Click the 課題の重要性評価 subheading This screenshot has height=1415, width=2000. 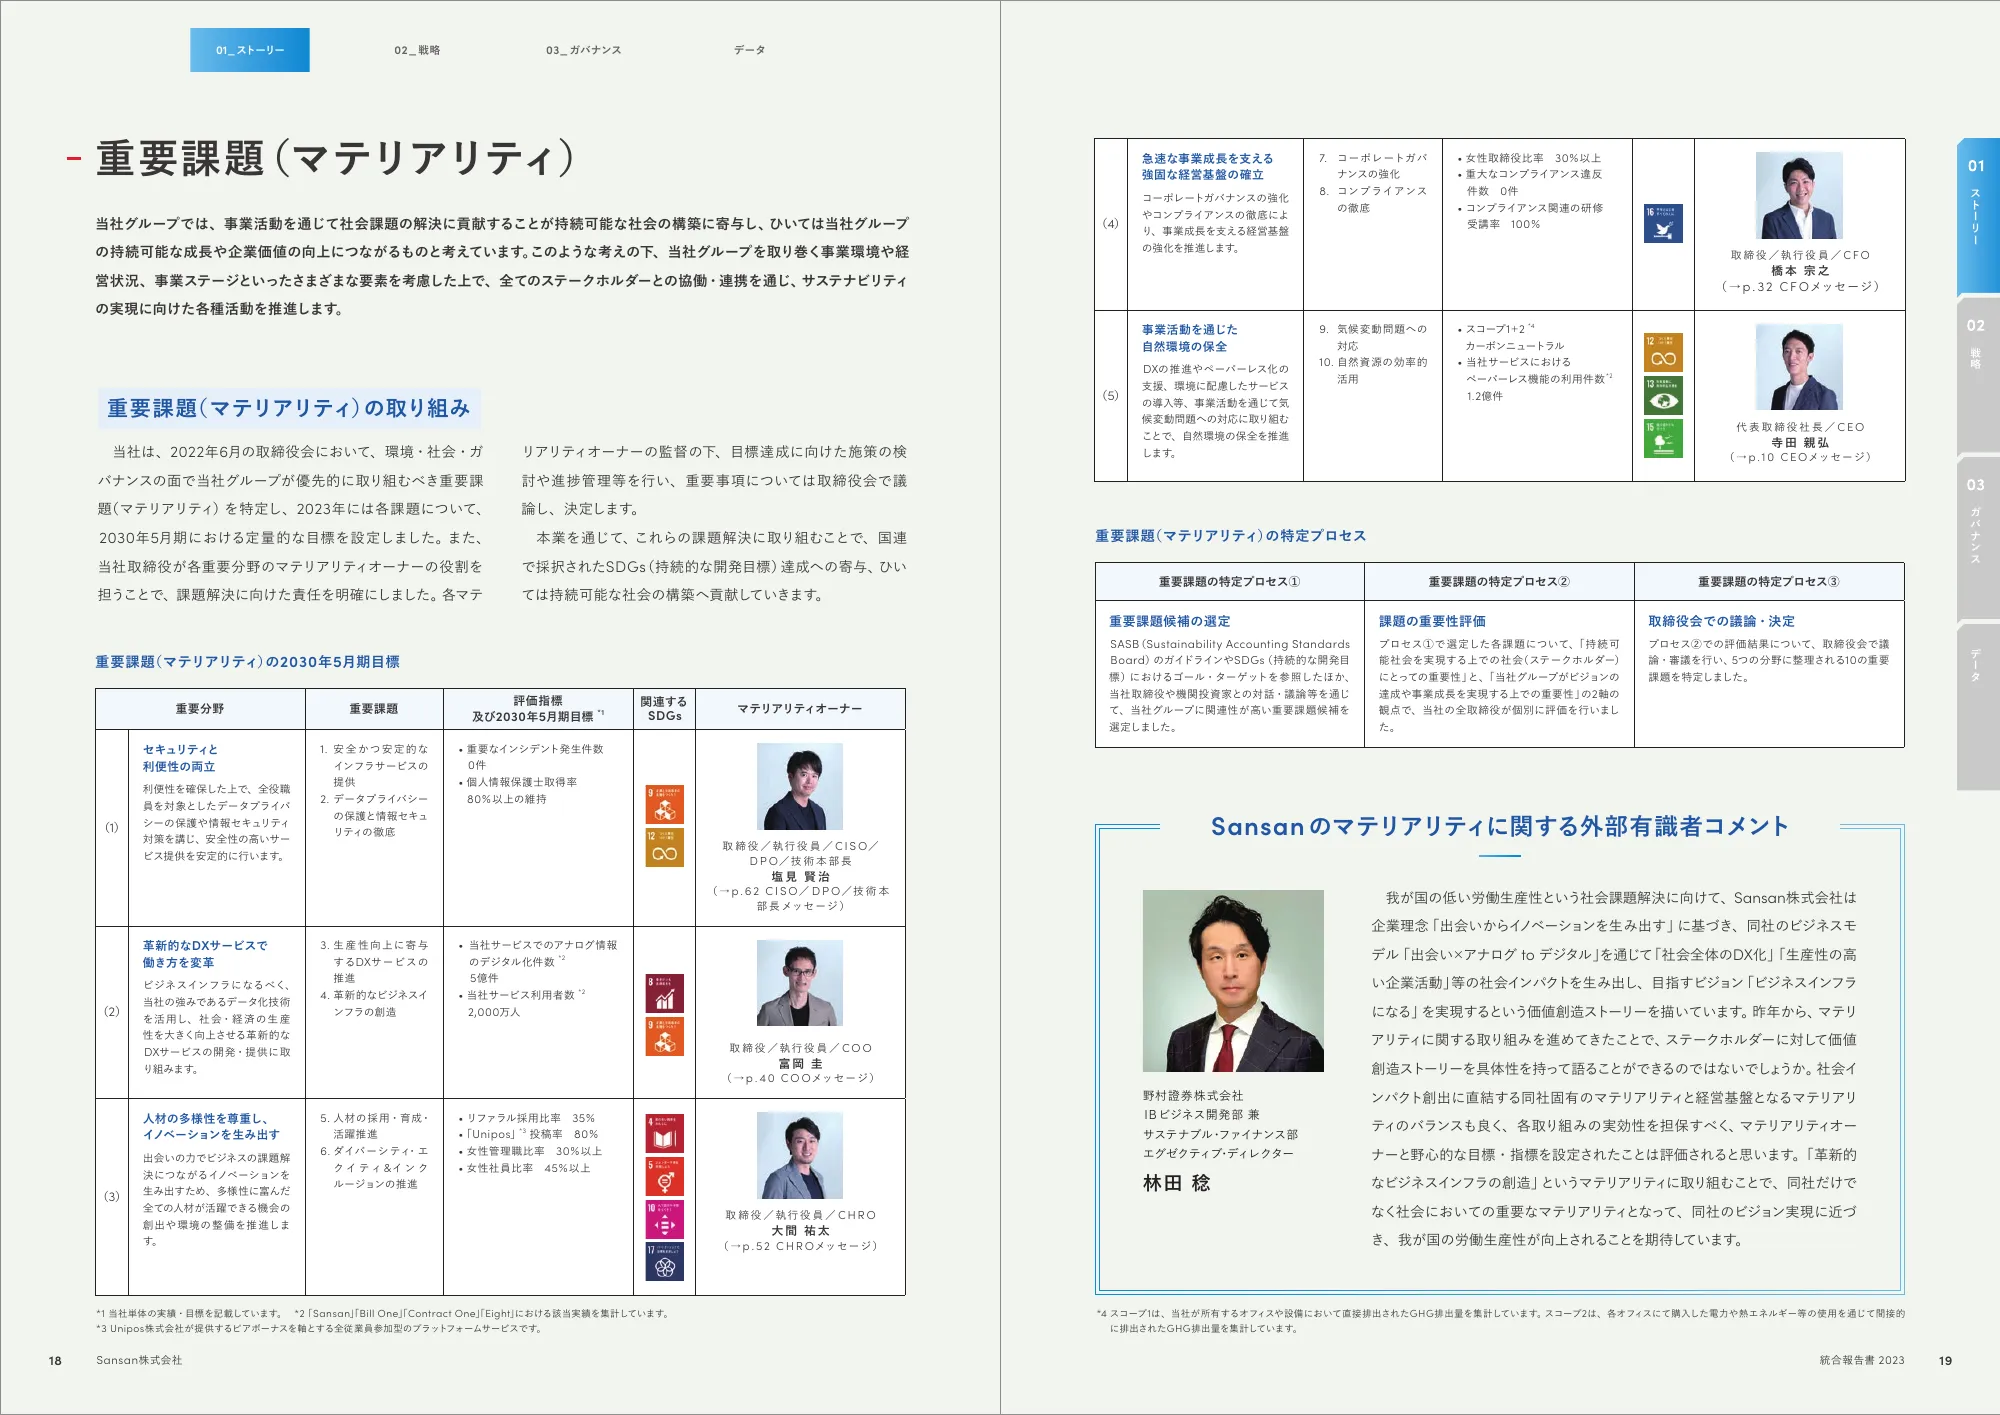click(x=1432, y=621)
